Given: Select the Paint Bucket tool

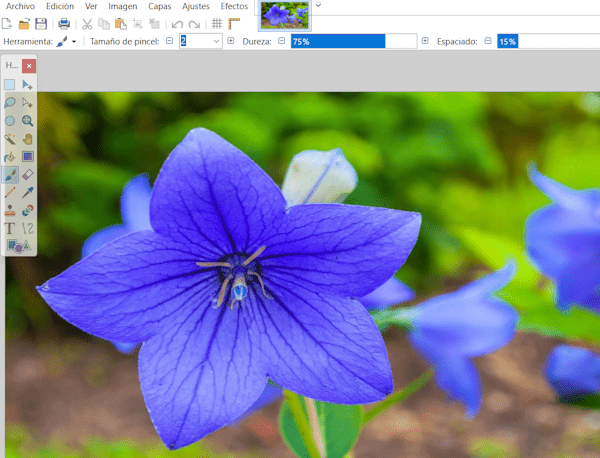Looking at the screenshot, I should 10,156.
